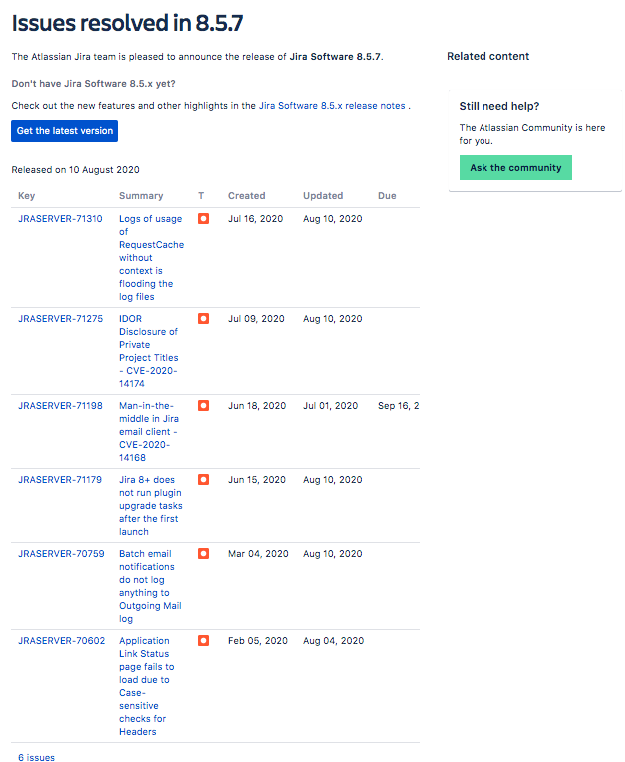Open Jira 8+ plugin upgrade tasks summary
The image size is (625, 762).
(151, 505)
